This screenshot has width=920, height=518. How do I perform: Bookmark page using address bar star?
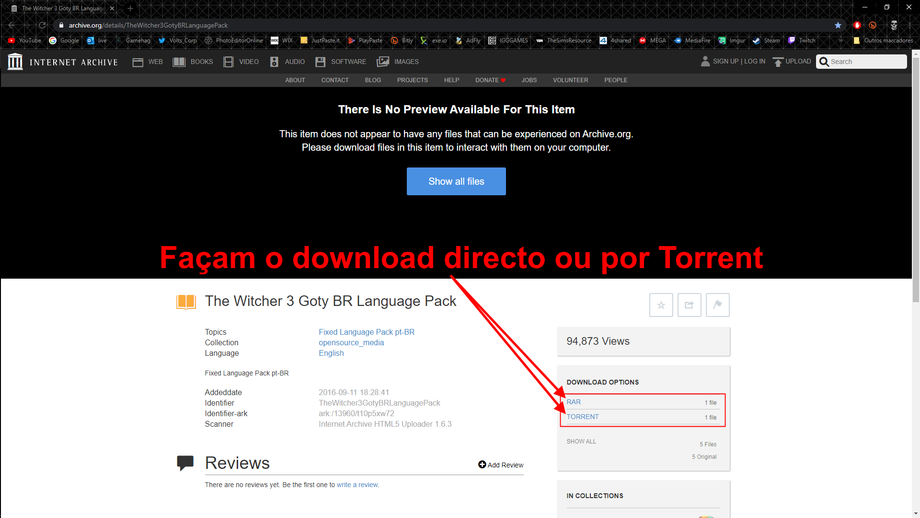point(838,25)
